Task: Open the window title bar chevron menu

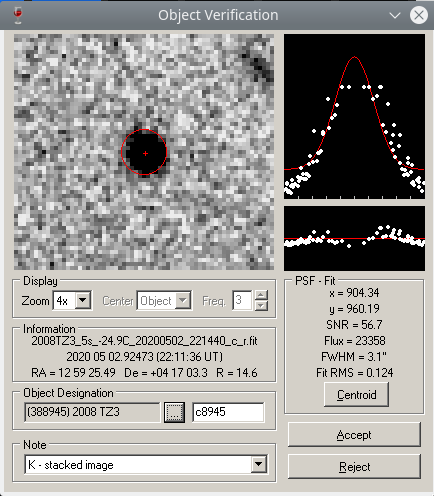Action: pyautogui.click(x=395, y=15)
